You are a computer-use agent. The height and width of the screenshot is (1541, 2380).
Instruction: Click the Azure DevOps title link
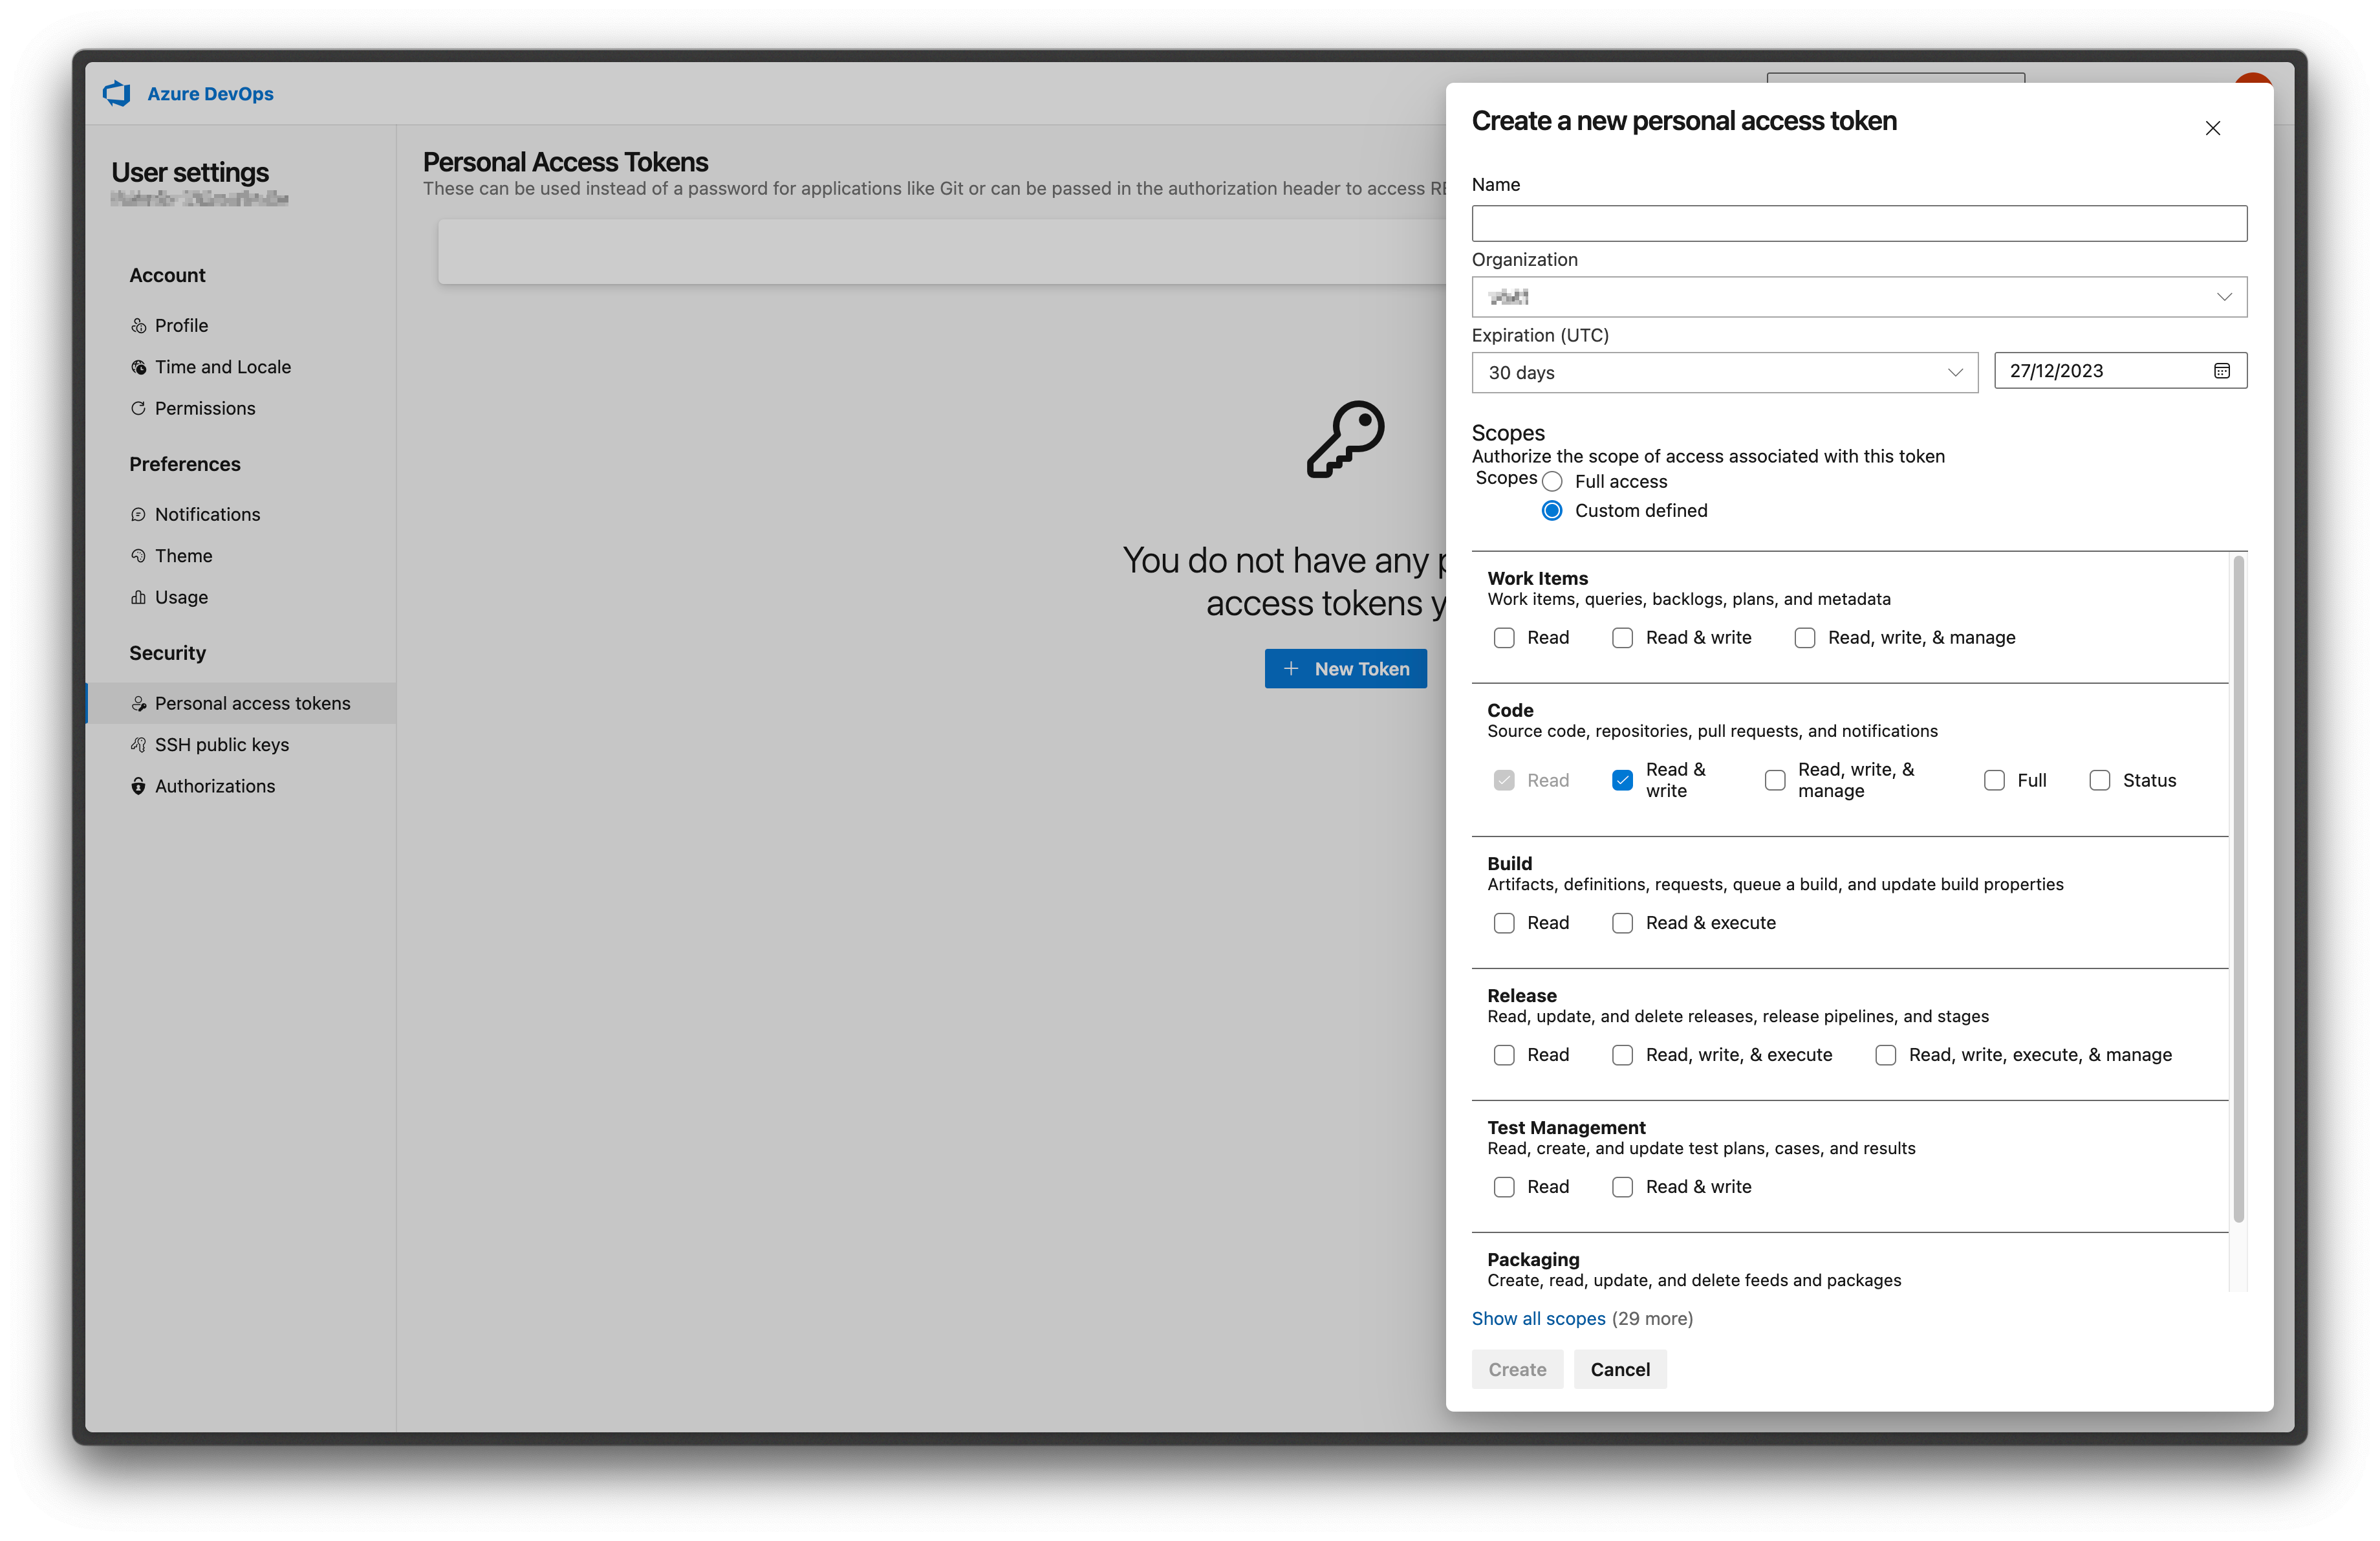(x=210, y=93)
